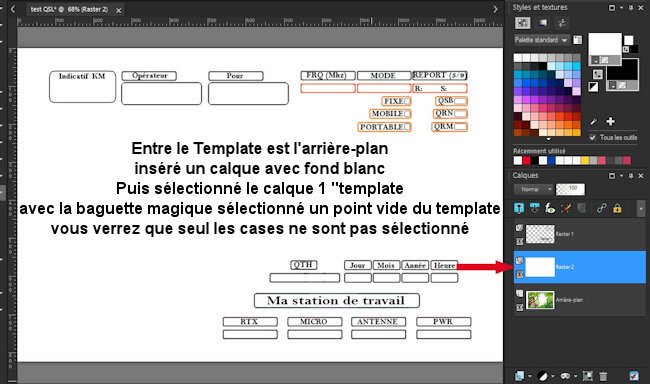The height and width of the screenshot is (384, 650).
Task: Open the gradient/HSL map tab in Styles et textures
Action: (543, 23)
